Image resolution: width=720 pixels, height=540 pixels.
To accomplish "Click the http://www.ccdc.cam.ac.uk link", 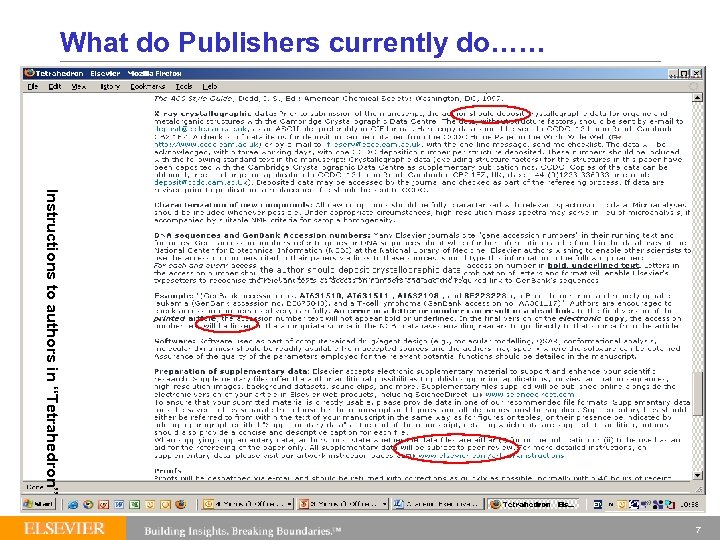I will pyautogui.click(x=208, y=144).
